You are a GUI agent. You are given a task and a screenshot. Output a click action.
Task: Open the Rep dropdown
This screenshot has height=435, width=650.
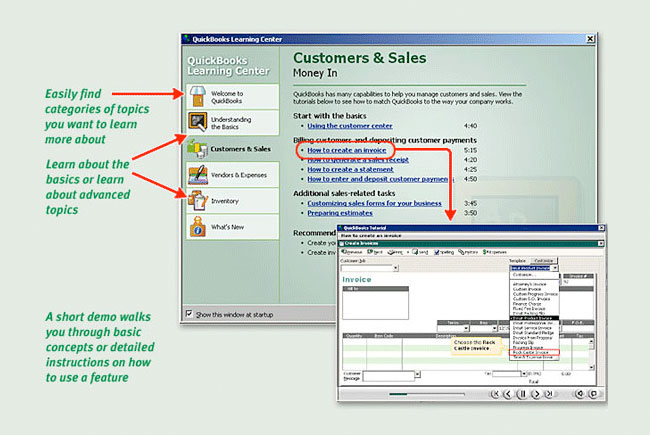(x=494, y=328)
